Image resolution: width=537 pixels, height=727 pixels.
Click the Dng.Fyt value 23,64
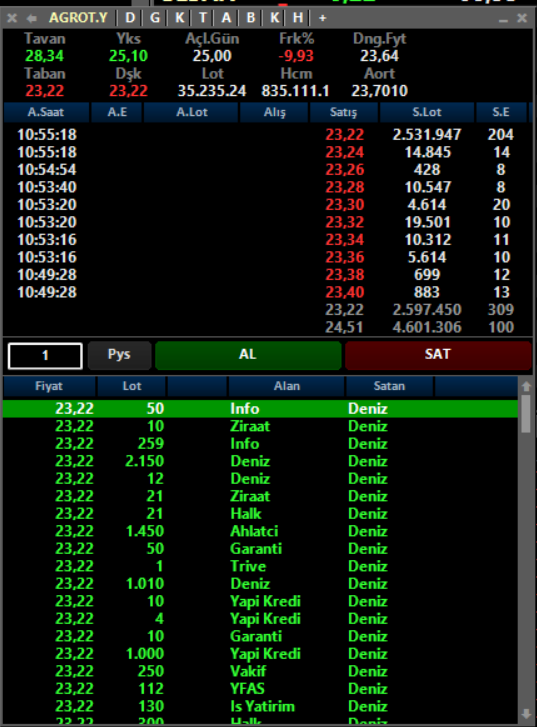(379, 56)
